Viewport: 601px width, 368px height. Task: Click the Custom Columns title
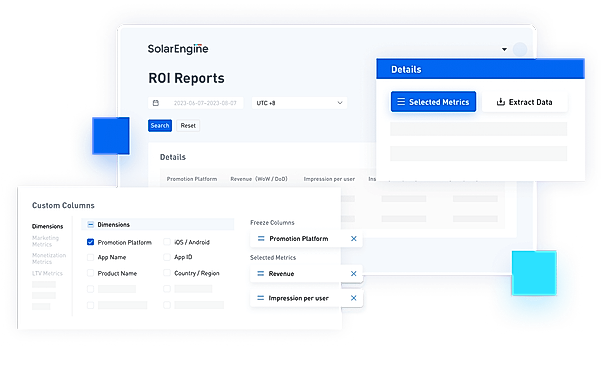[x=63, y=205]
